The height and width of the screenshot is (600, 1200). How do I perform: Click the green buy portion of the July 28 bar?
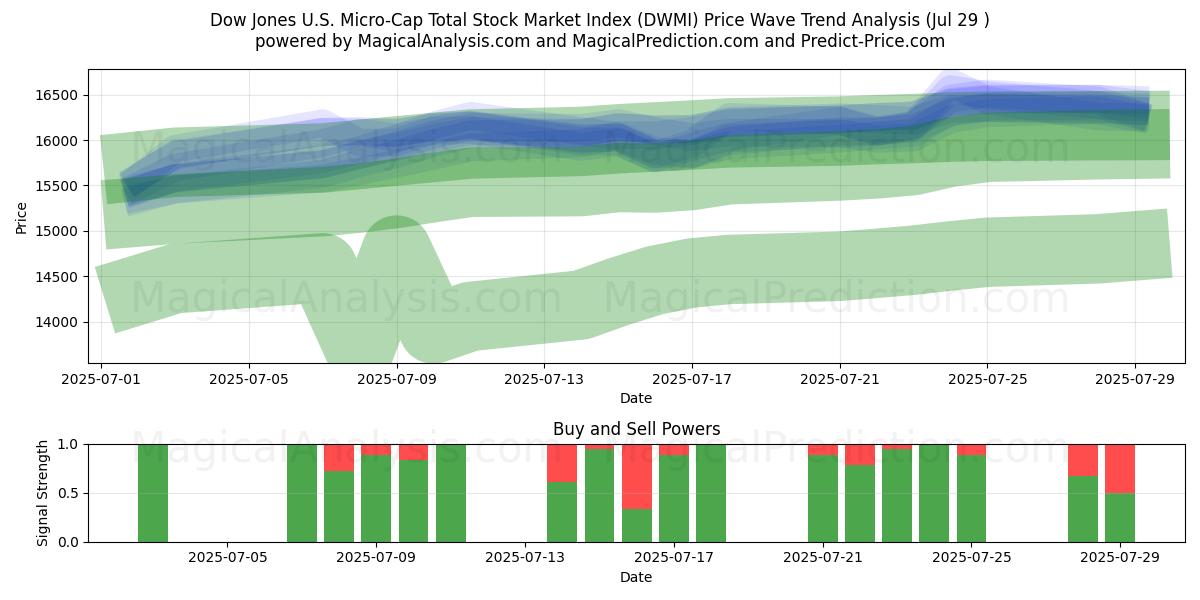(1083, 509)
